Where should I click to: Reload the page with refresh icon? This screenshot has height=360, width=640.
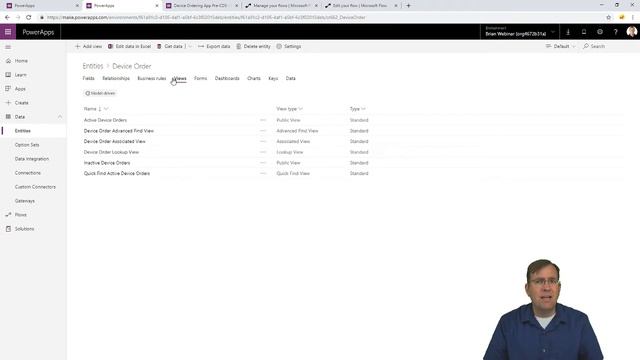(x=29, y=17)
